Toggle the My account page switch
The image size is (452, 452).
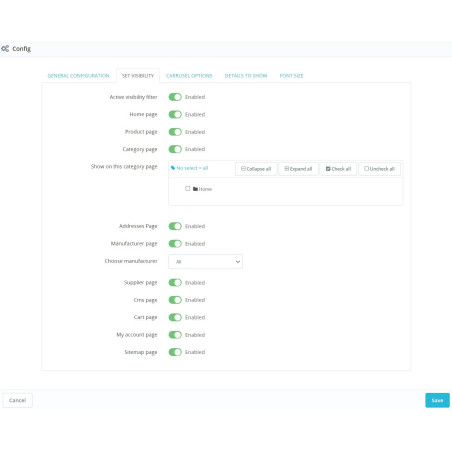click(175, 335)
